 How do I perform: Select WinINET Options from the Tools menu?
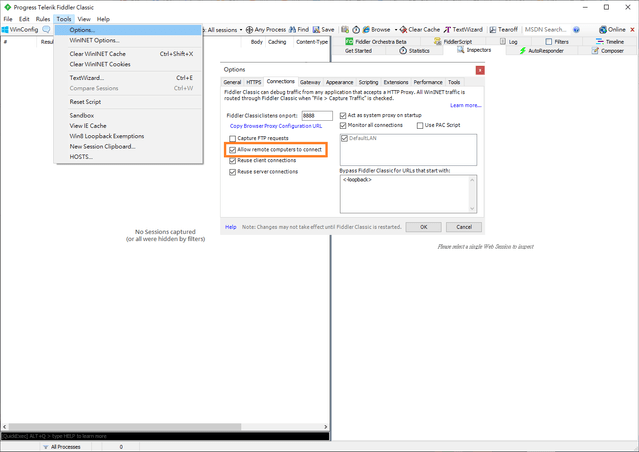point(94,40)
